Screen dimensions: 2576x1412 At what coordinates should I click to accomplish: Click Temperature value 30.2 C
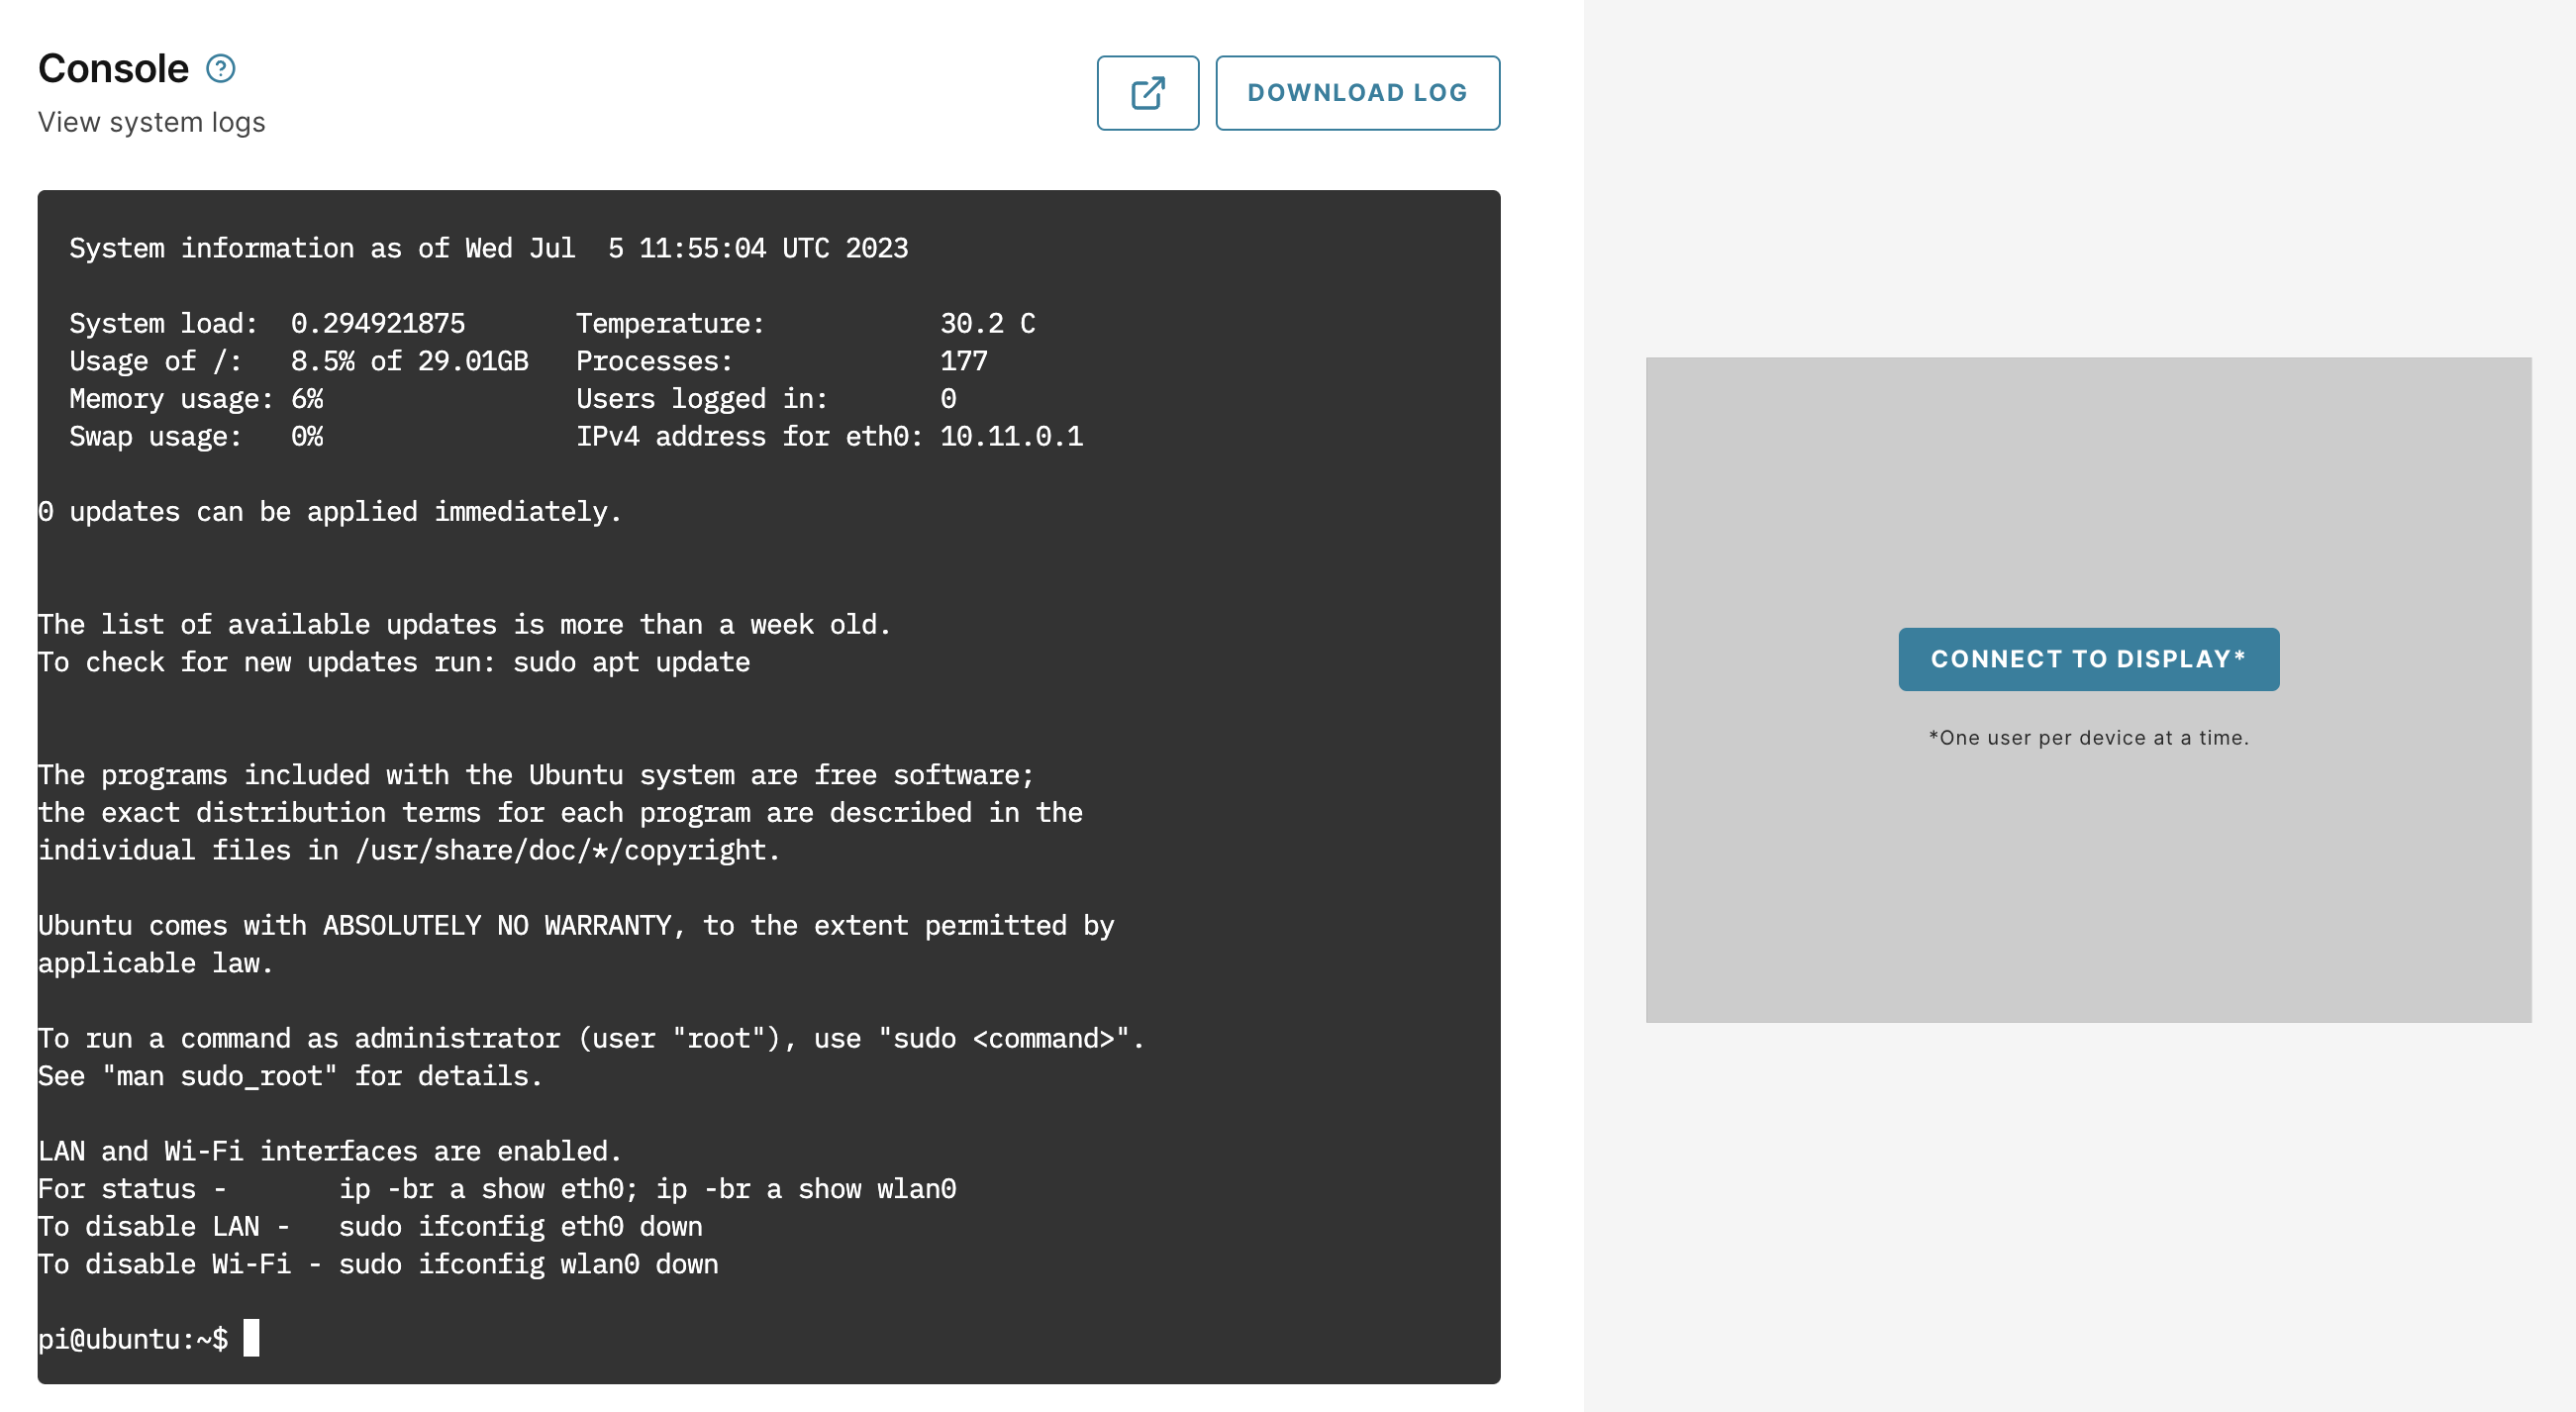click(987, 323)
